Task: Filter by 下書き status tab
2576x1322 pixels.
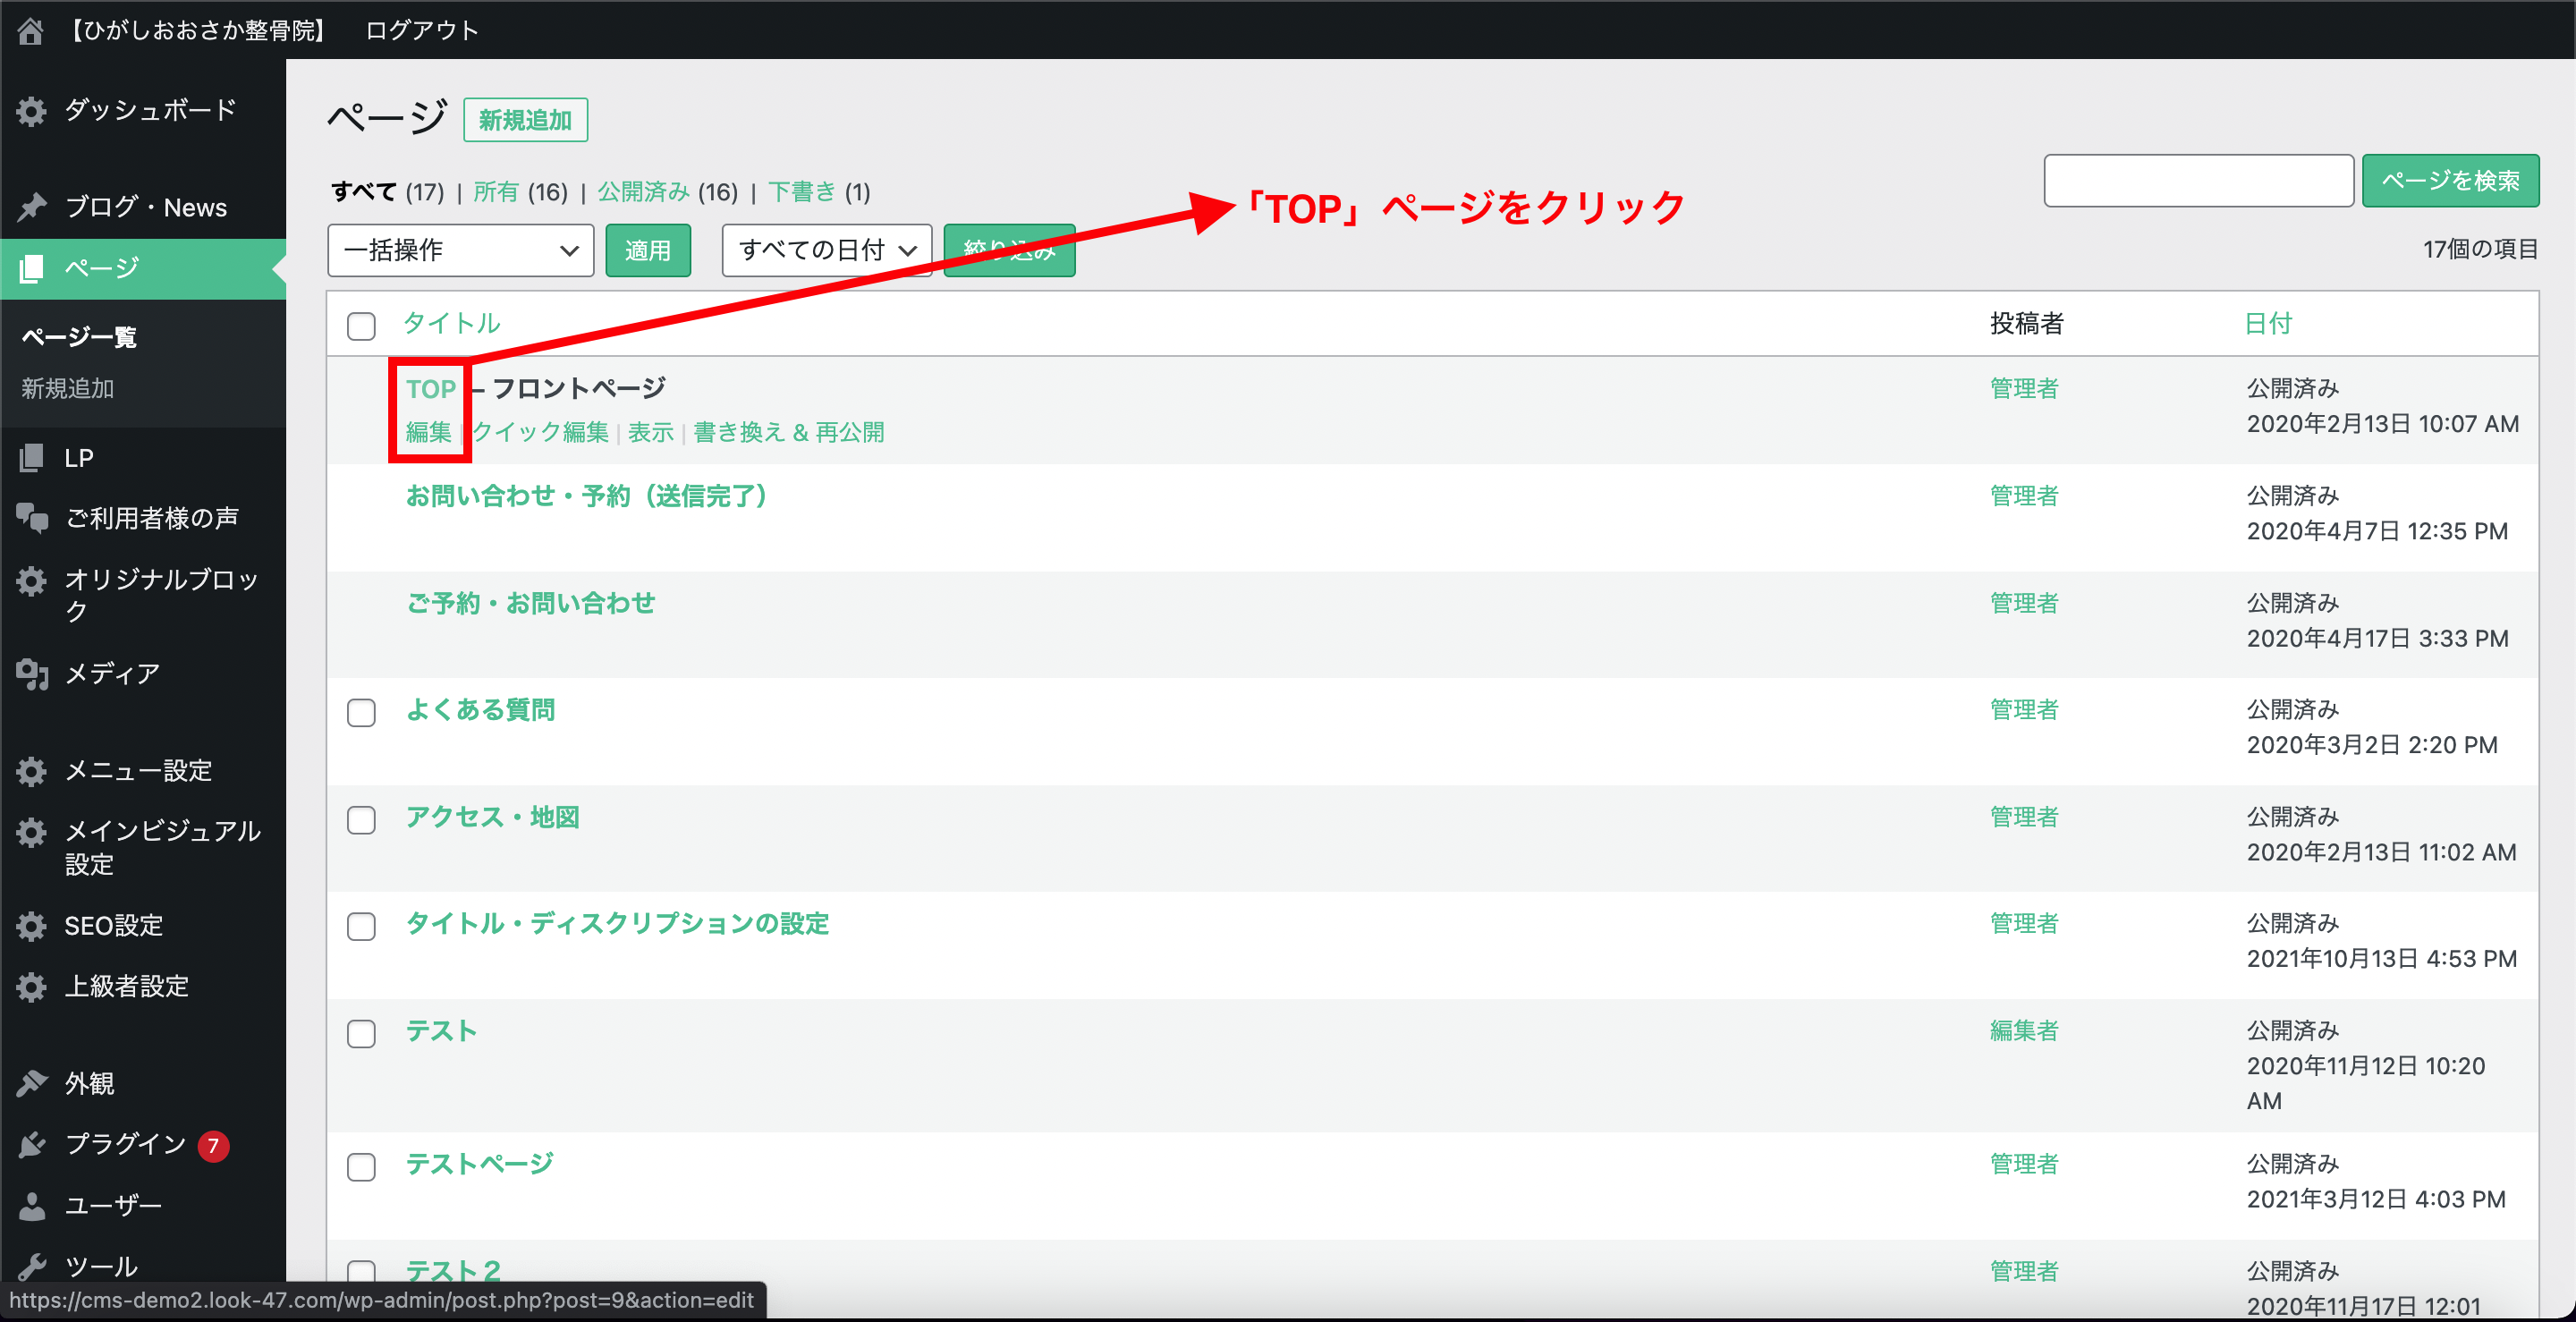Action: coord(801,191)
